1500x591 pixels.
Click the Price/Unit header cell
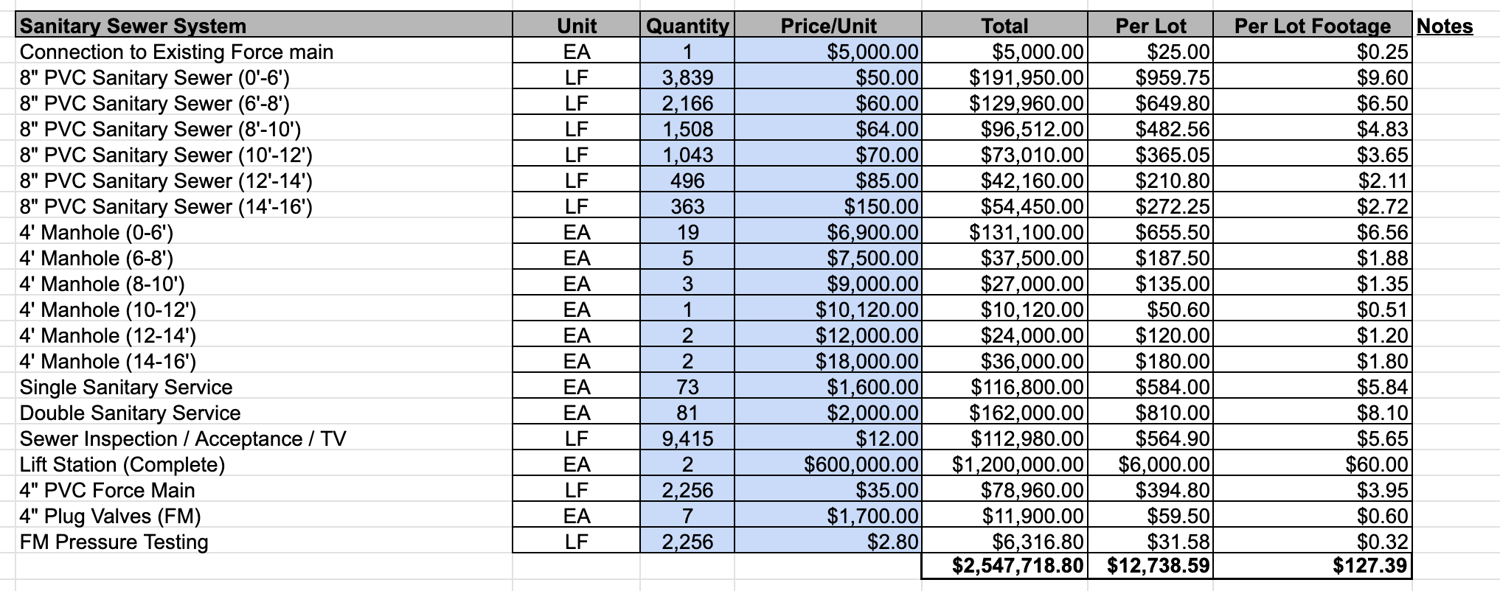tap(828, 26)
